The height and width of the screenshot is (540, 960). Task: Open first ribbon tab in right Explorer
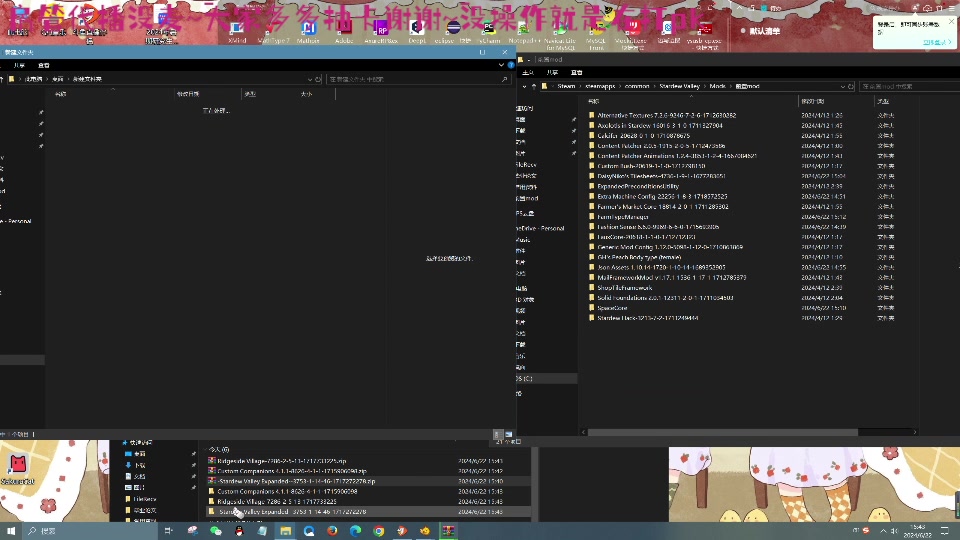pos(528,72)
